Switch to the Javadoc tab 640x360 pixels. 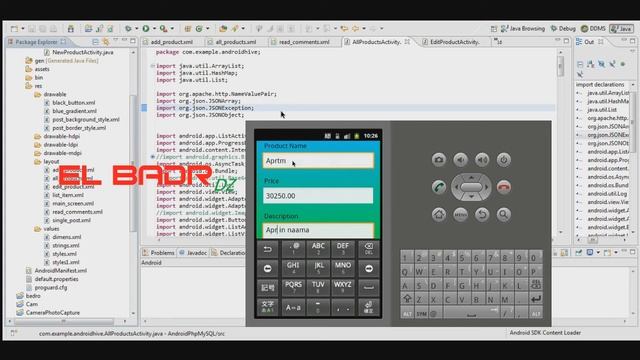(193, 253)
